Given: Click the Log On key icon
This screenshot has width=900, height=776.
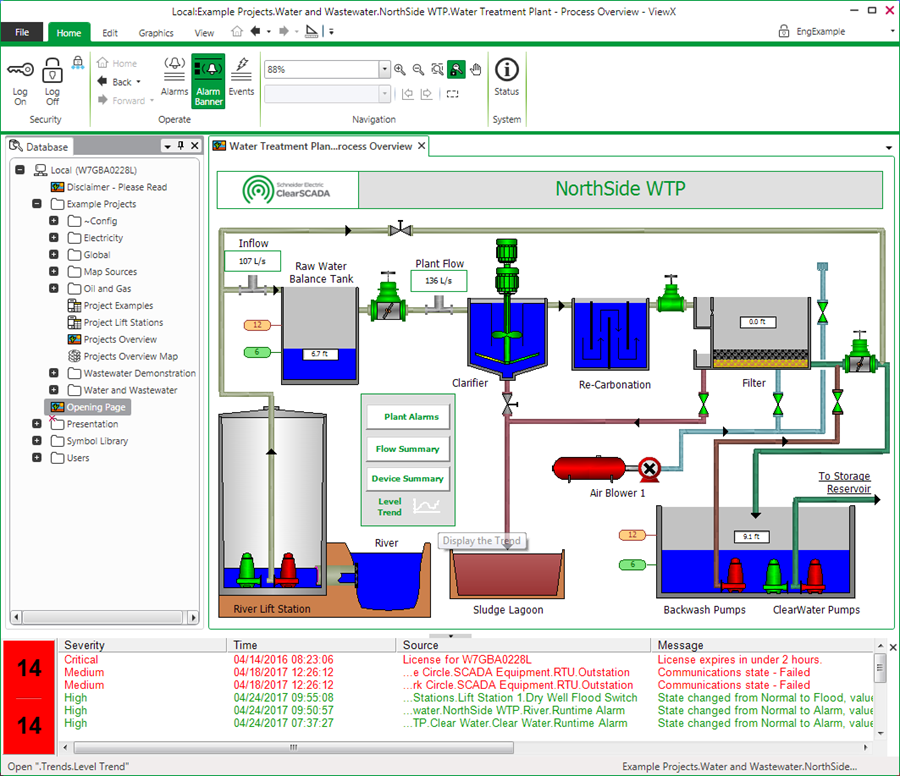Looking at the screenshot, I should click(20, 72).
